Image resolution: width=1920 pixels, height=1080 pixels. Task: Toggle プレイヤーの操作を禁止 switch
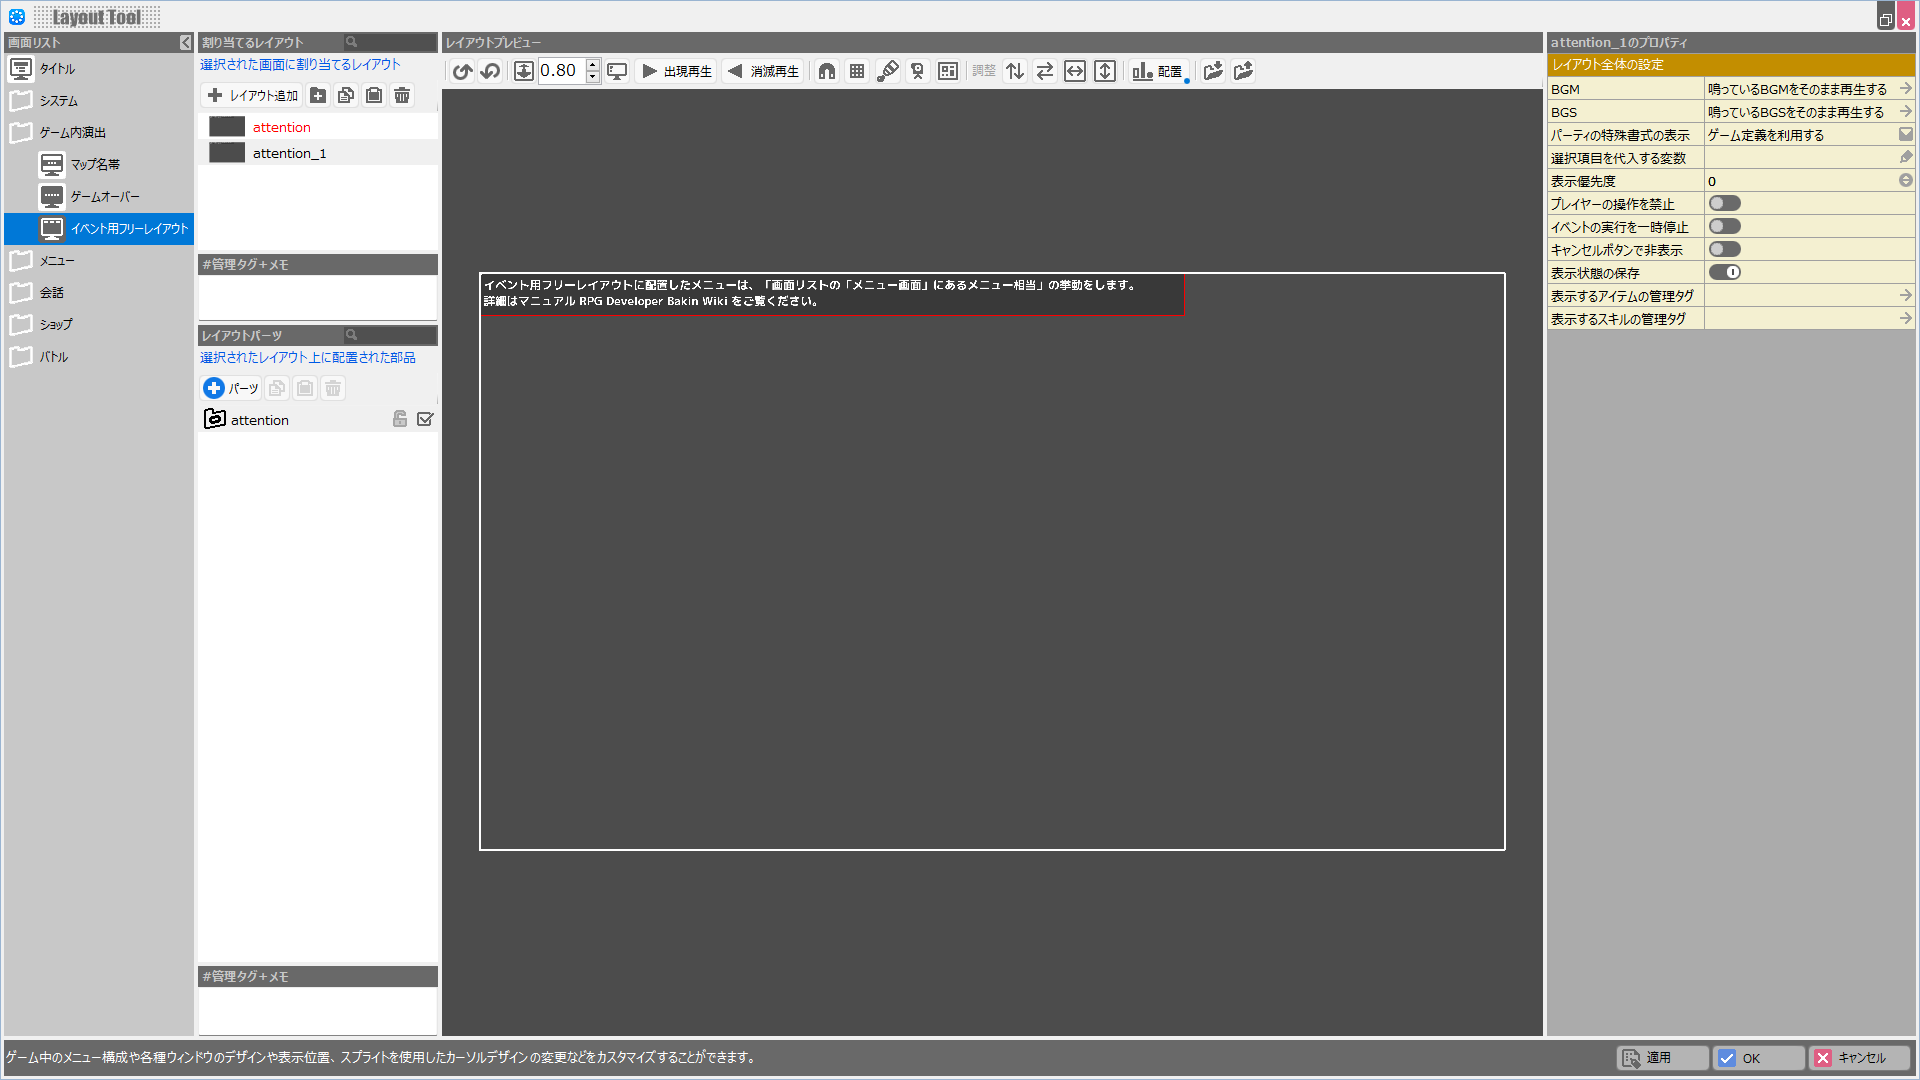tap(1725, 203)
